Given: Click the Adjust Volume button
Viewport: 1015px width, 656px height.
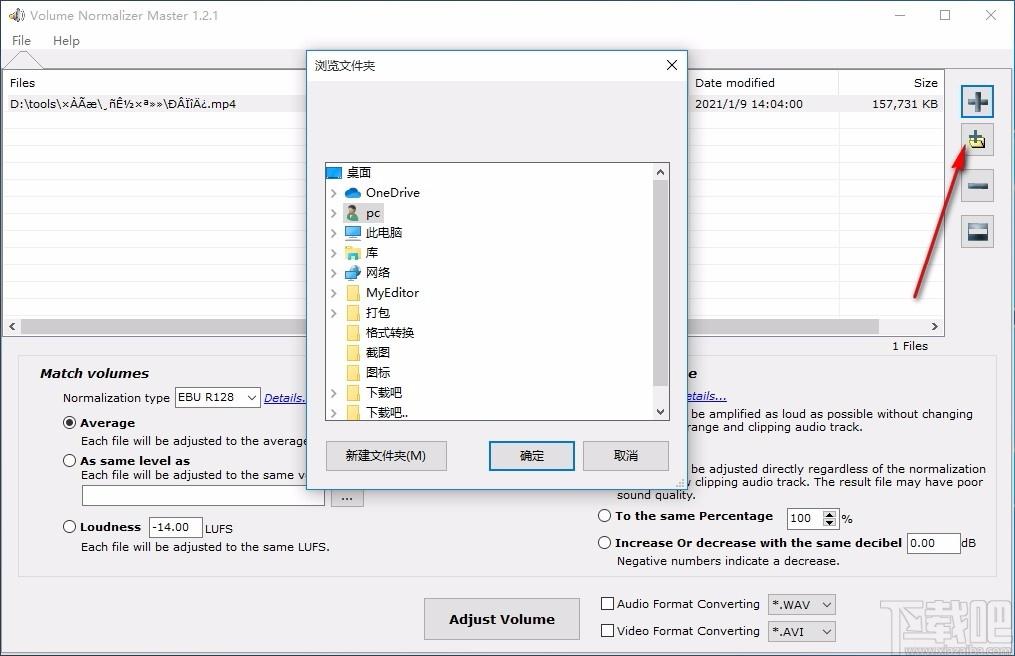Looking at the screenshot, I should pos(502,619).
